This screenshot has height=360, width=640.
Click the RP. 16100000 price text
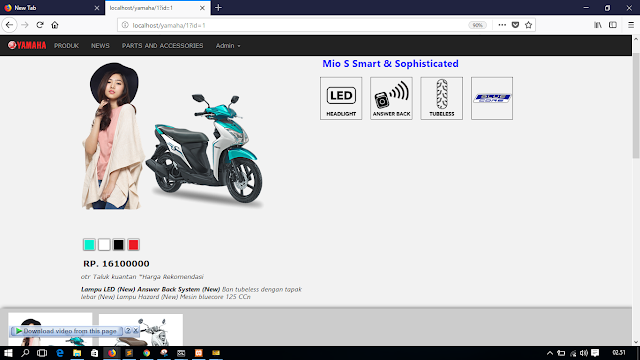[x=116, y=264]
